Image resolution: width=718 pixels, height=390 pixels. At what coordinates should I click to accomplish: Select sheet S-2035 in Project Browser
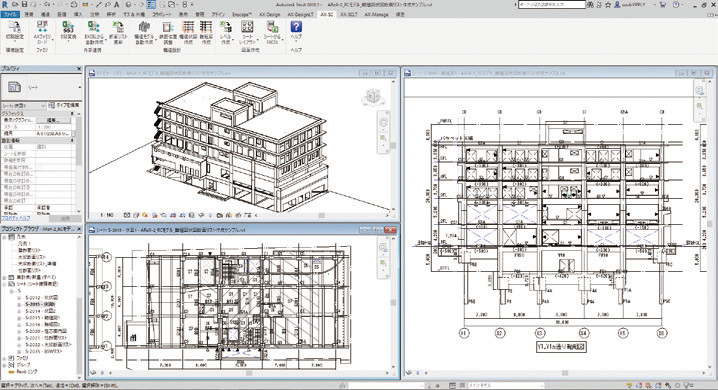tap(44, 351)
